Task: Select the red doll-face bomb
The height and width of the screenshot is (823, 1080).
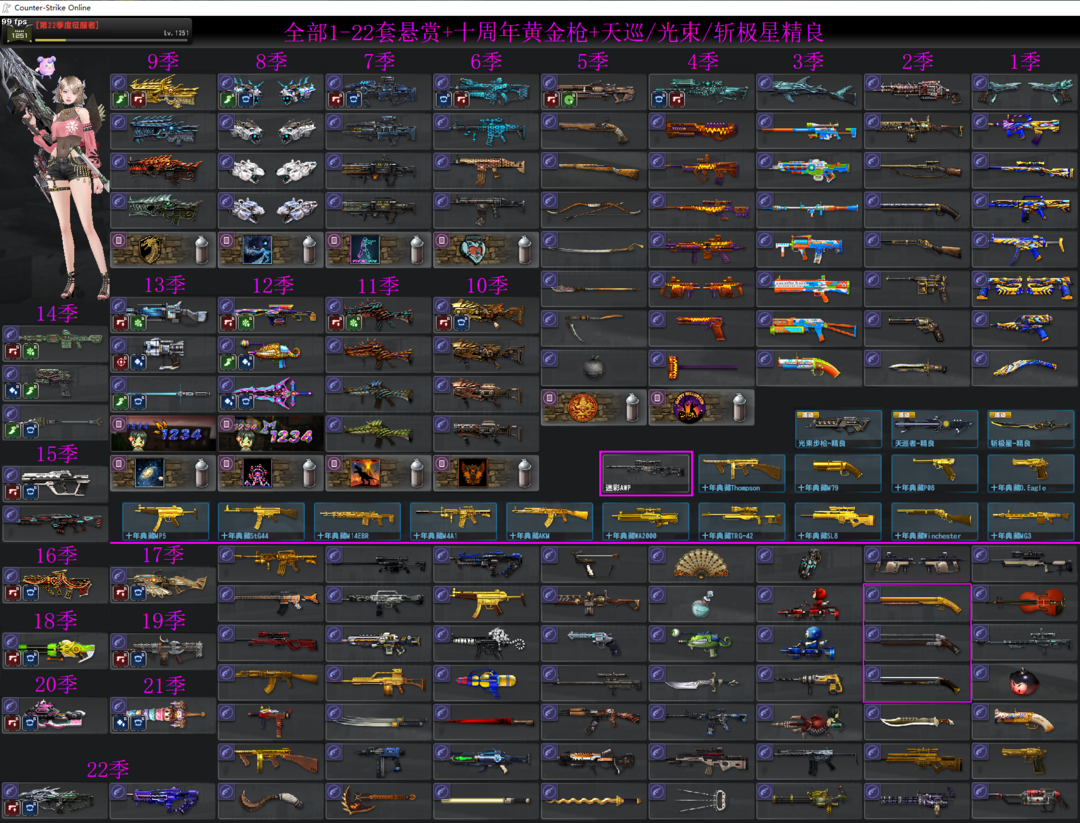Action: (x=1024, y=682)
